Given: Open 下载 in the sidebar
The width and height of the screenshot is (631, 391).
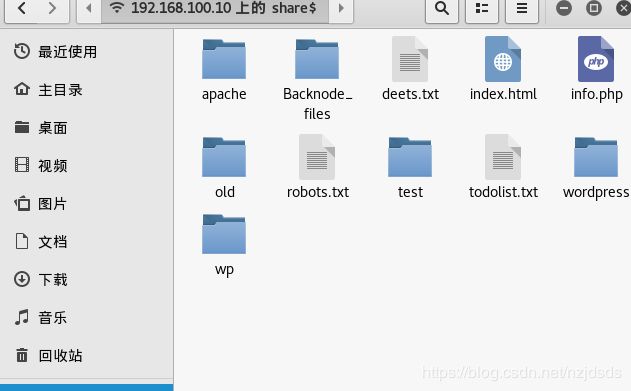Looking at the screenshot, I should coord(87,279).
